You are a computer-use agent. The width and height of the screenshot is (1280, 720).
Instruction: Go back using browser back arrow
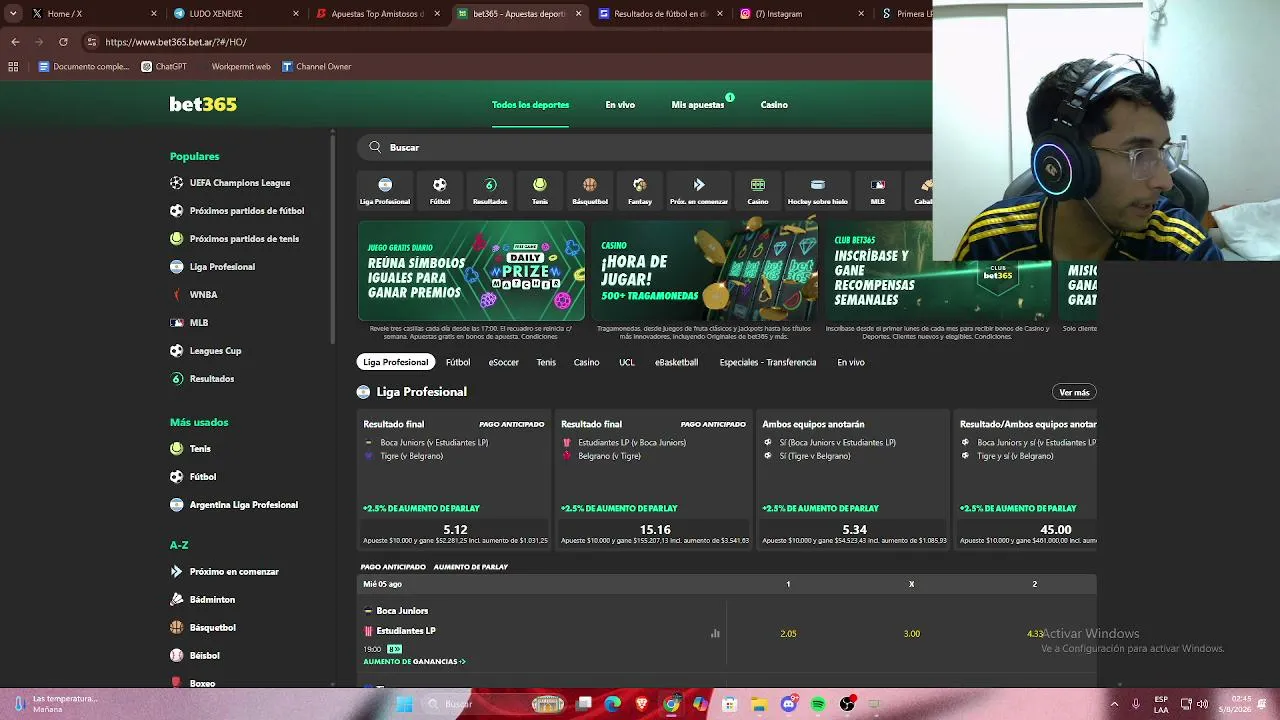click(15, 42)
